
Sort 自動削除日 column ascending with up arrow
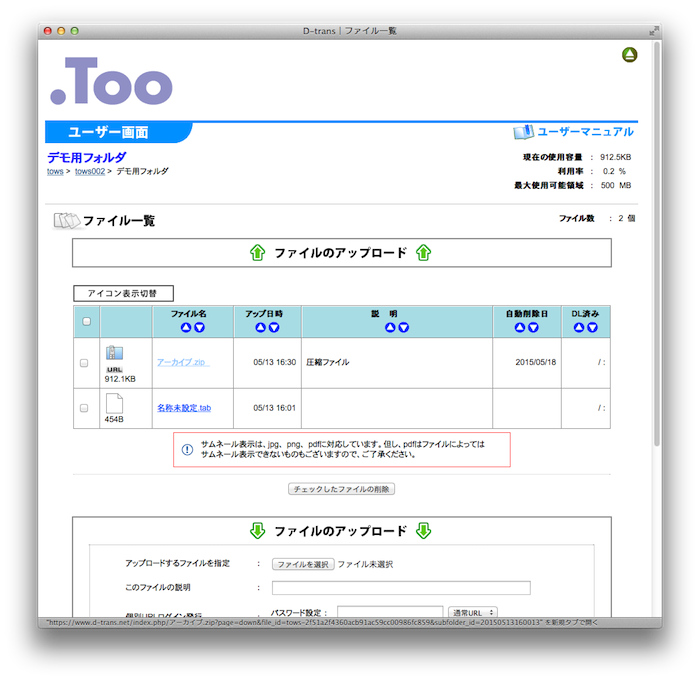point(519,327)
